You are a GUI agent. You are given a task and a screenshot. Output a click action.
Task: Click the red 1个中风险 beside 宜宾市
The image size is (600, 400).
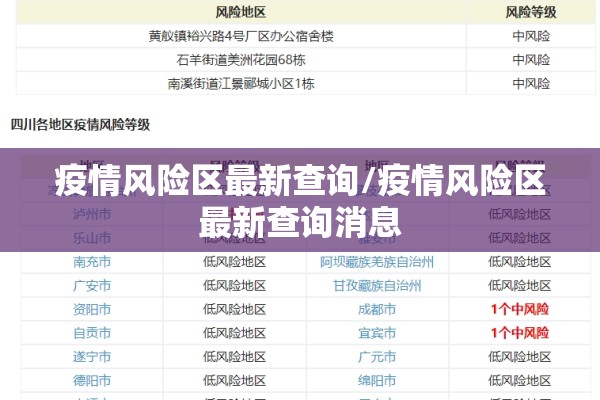[520, 333]
